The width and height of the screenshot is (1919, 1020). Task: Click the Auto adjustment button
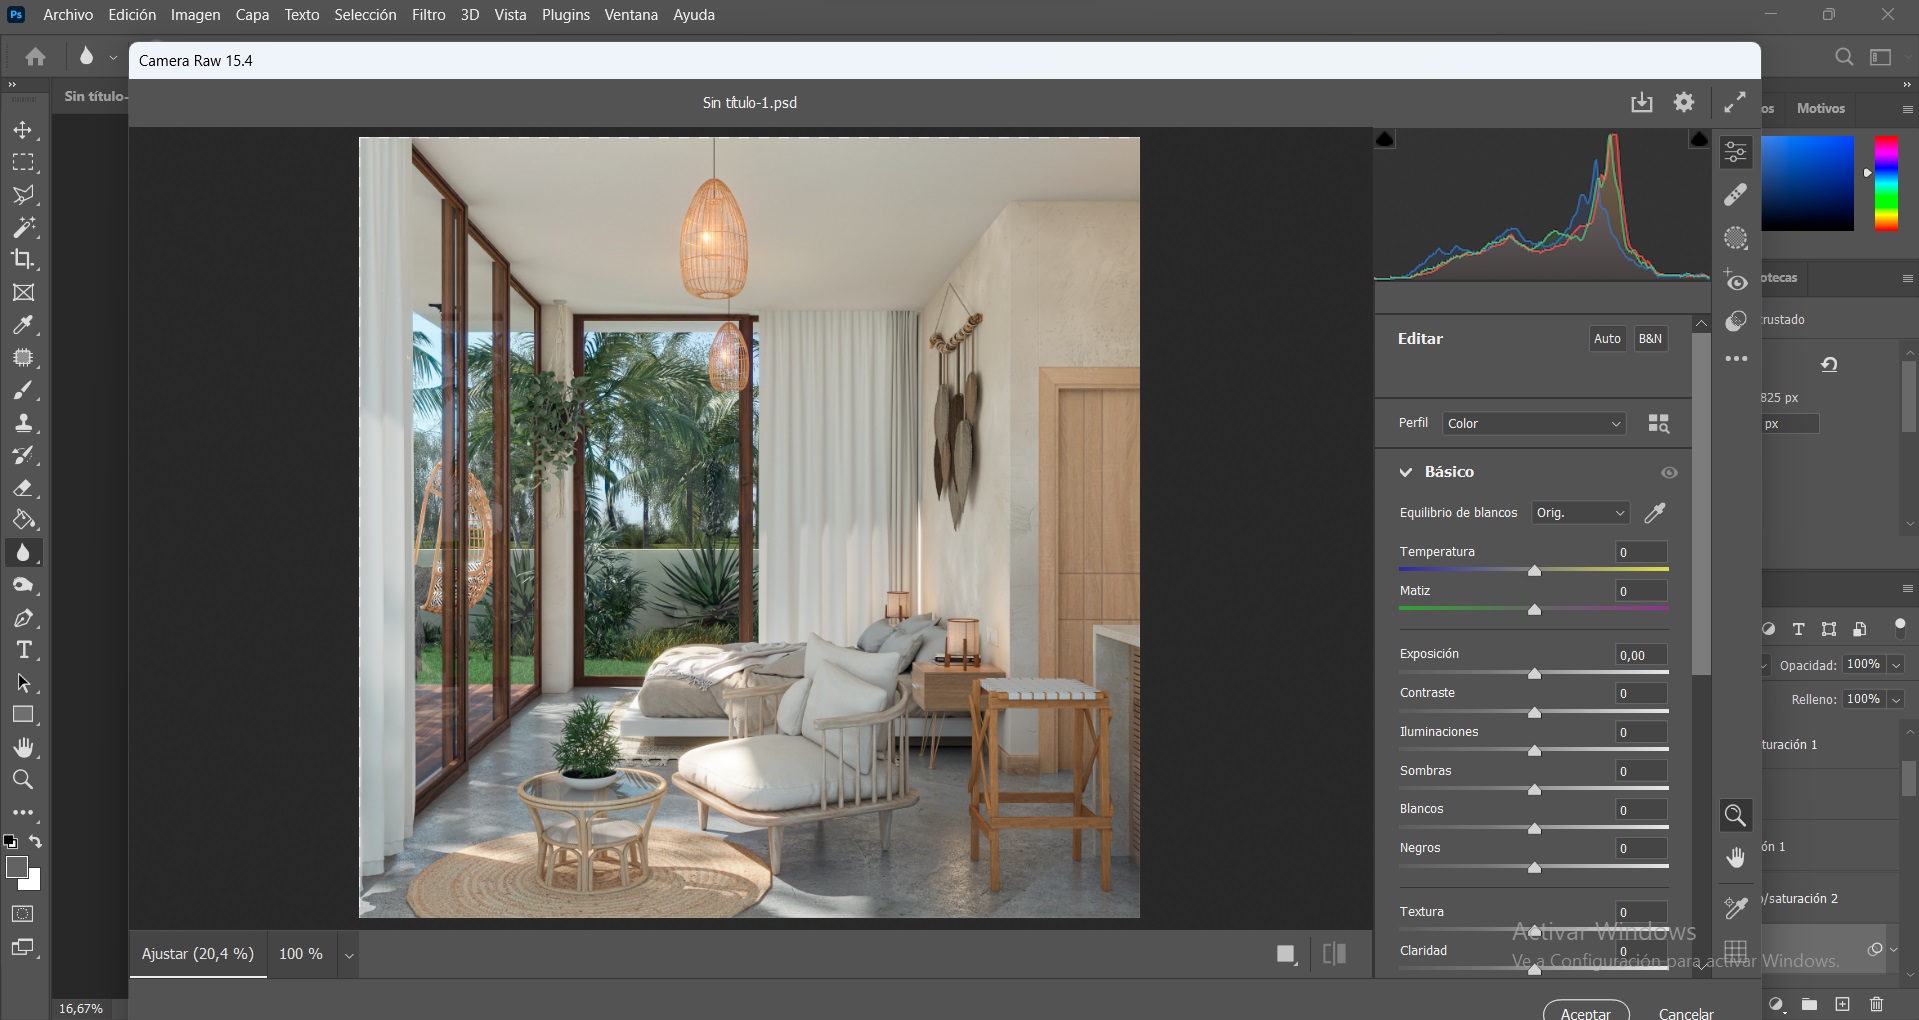tap(1606, 338)
